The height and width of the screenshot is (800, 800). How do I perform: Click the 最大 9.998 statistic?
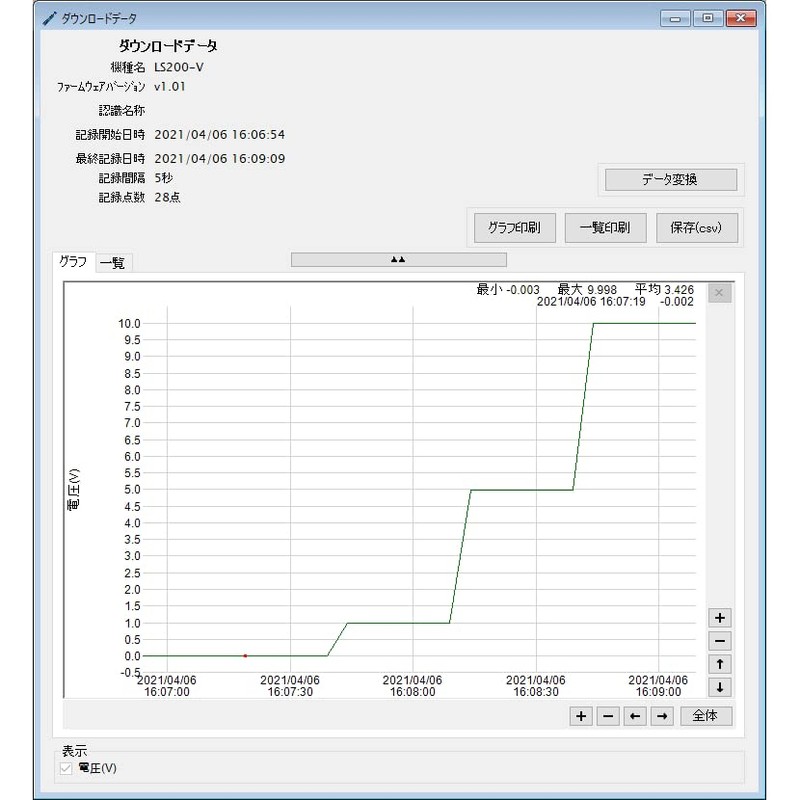587,289
